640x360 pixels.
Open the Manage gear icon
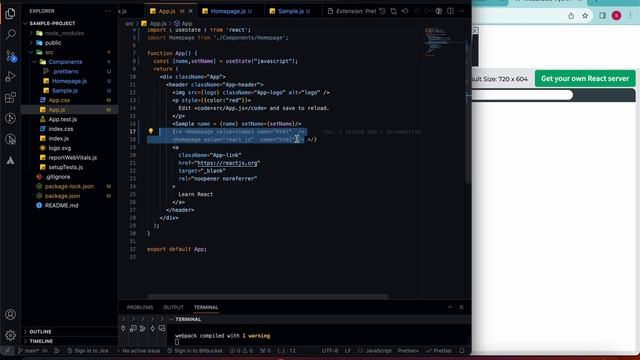point(11,335)
